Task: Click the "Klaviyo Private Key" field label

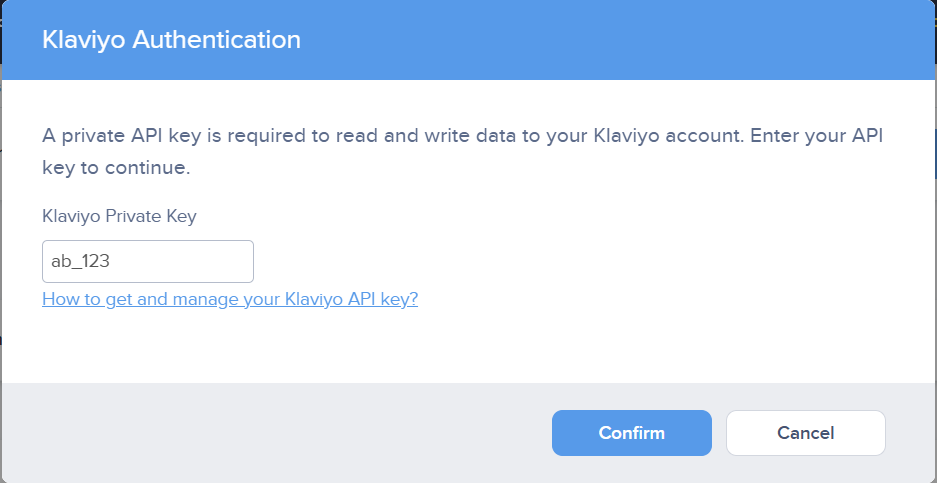Action: 119,216
